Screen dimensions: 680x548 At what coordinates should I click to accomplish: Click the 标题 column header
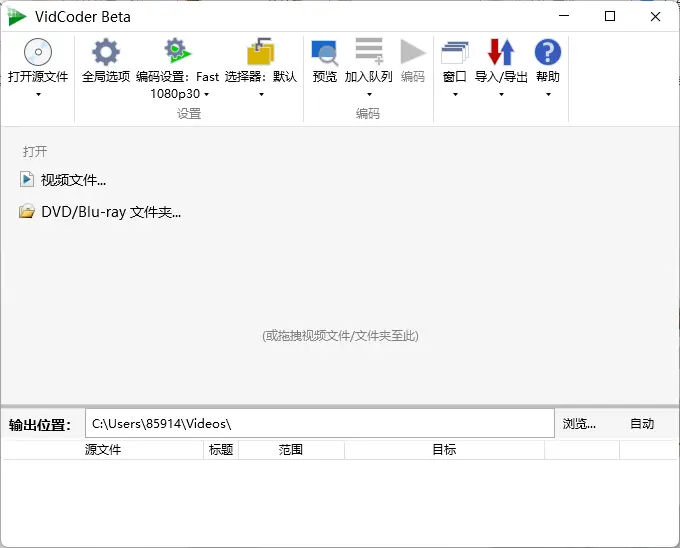(221, 450)
